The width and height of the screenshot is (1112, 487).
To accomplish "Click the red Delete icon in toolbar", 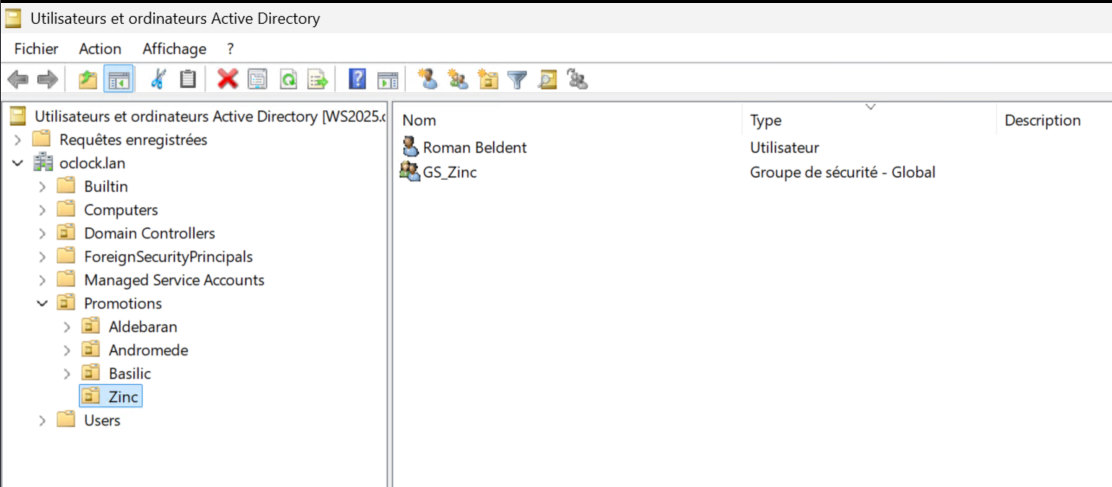I will pos(228,79).
